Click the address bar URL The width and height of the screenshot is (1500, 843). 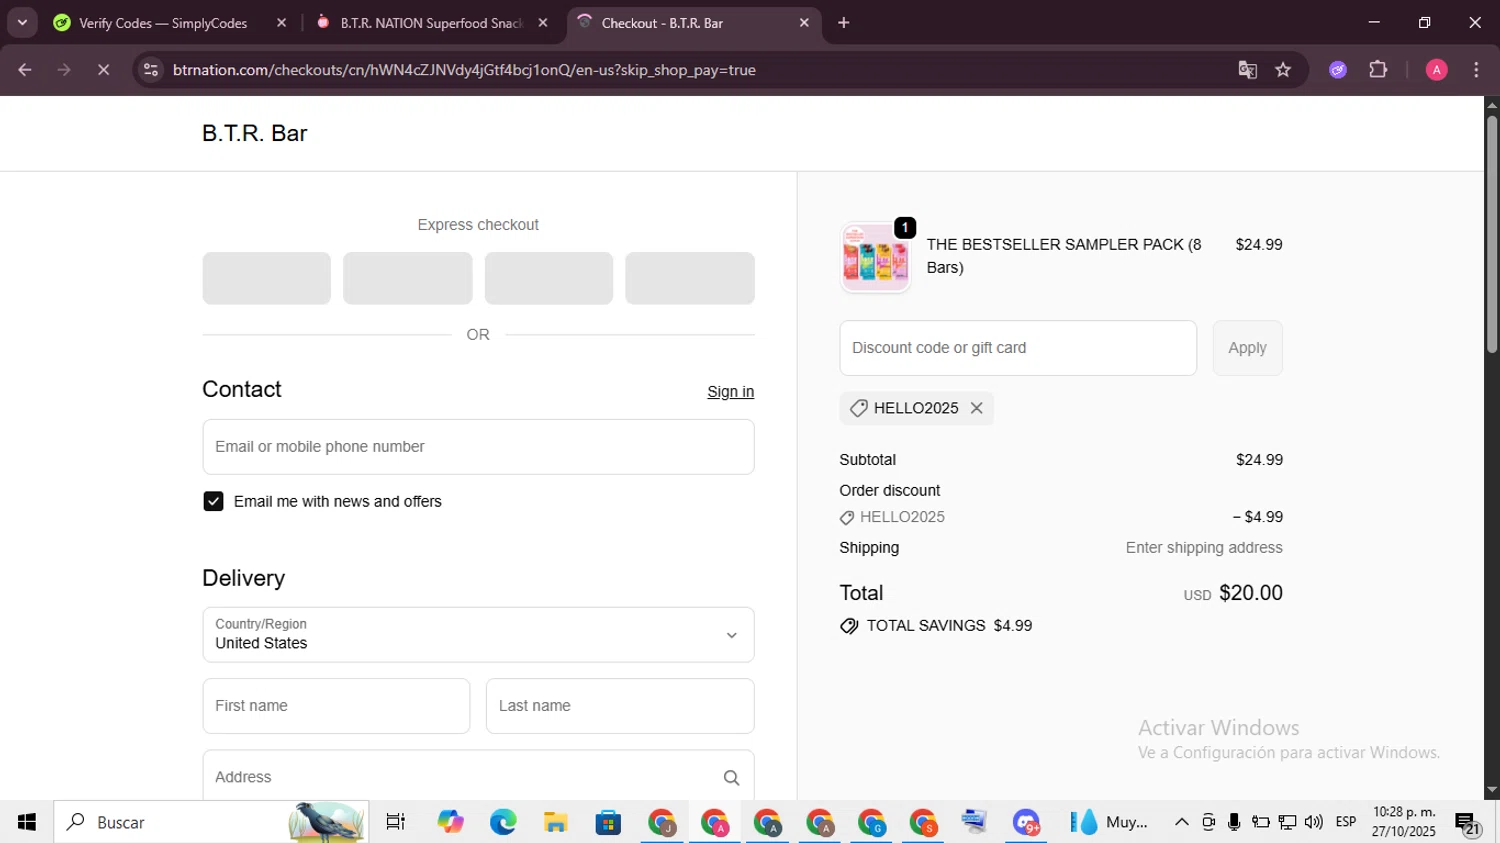(464, 70)
